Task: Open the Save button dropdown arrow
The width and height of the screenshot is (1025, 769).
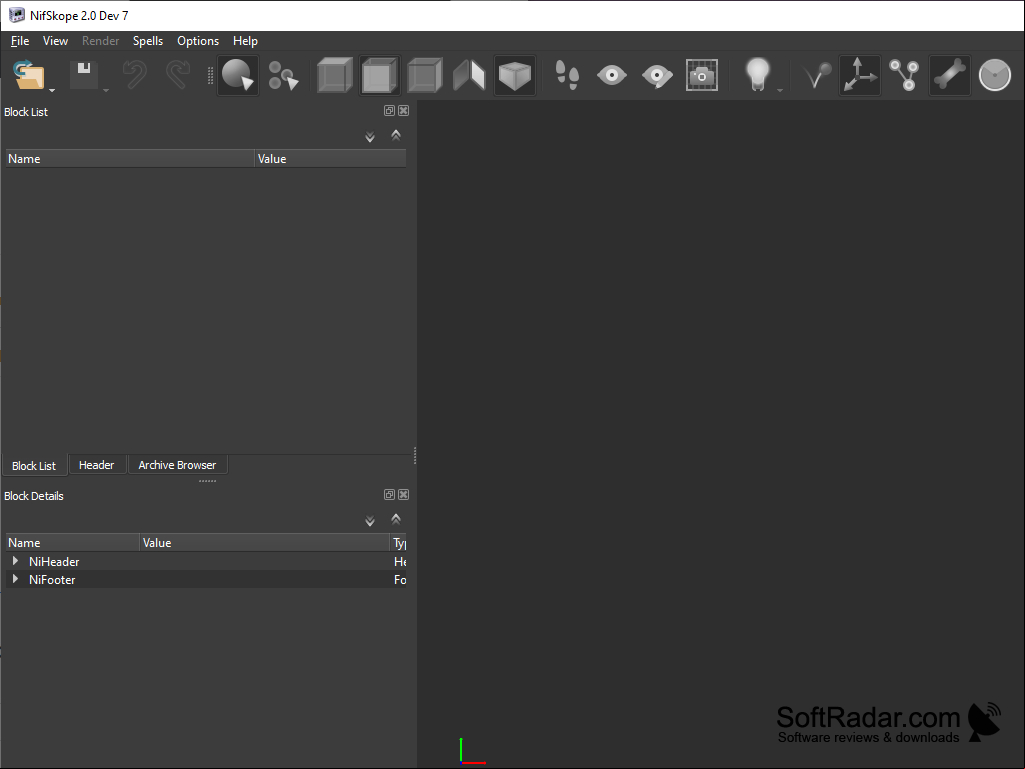Action: [106, 90]
